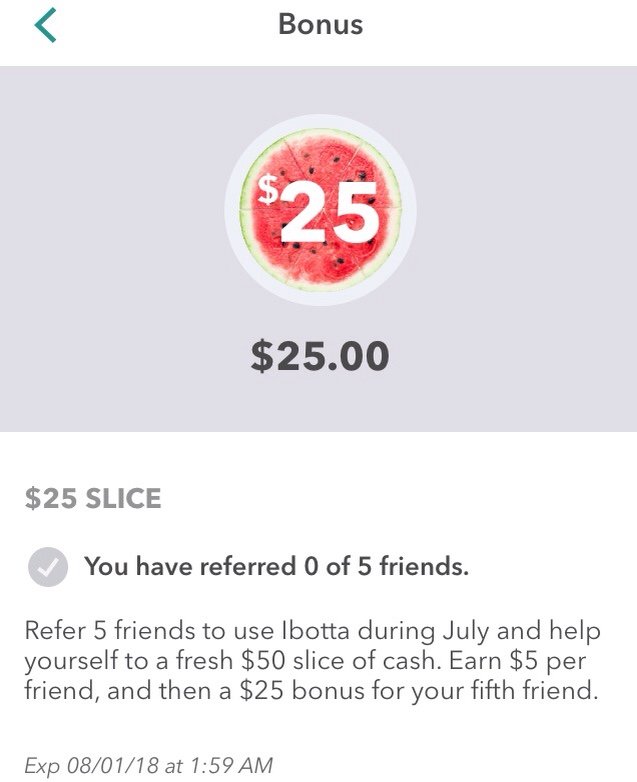The image size is (637, 782).
Task: Toggle the grey referral checkmark circle
Action: pyautogui.click(x=47, y=567)
